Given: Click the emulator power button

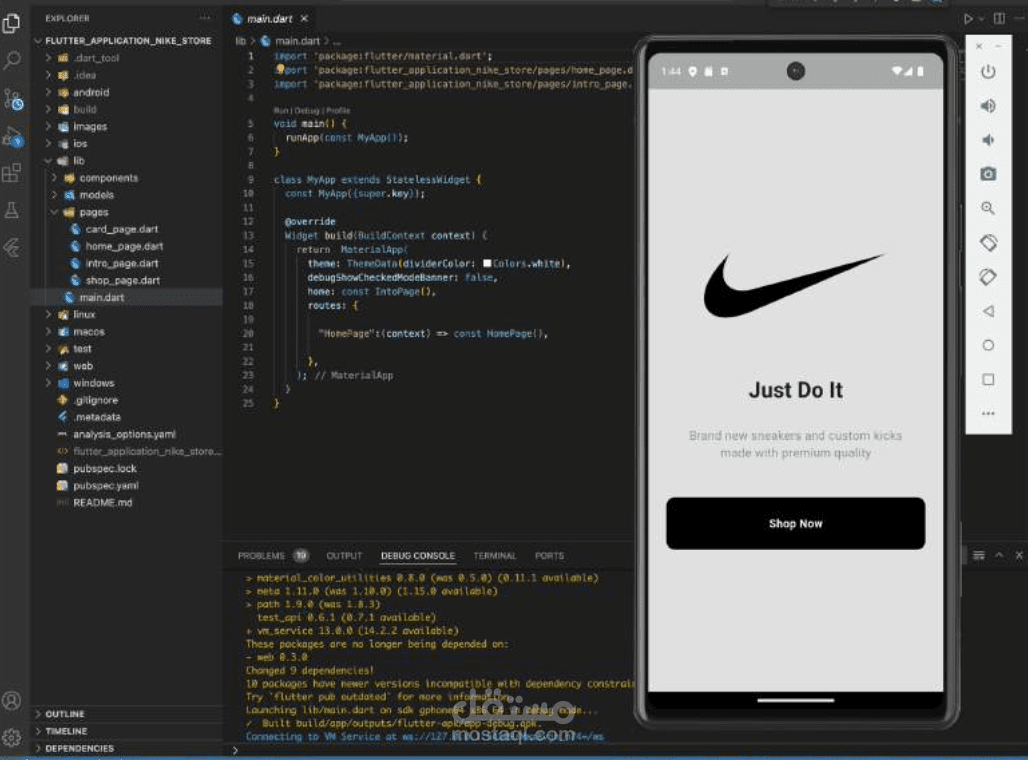Looking at the screenshot, I should coord(988,71).
